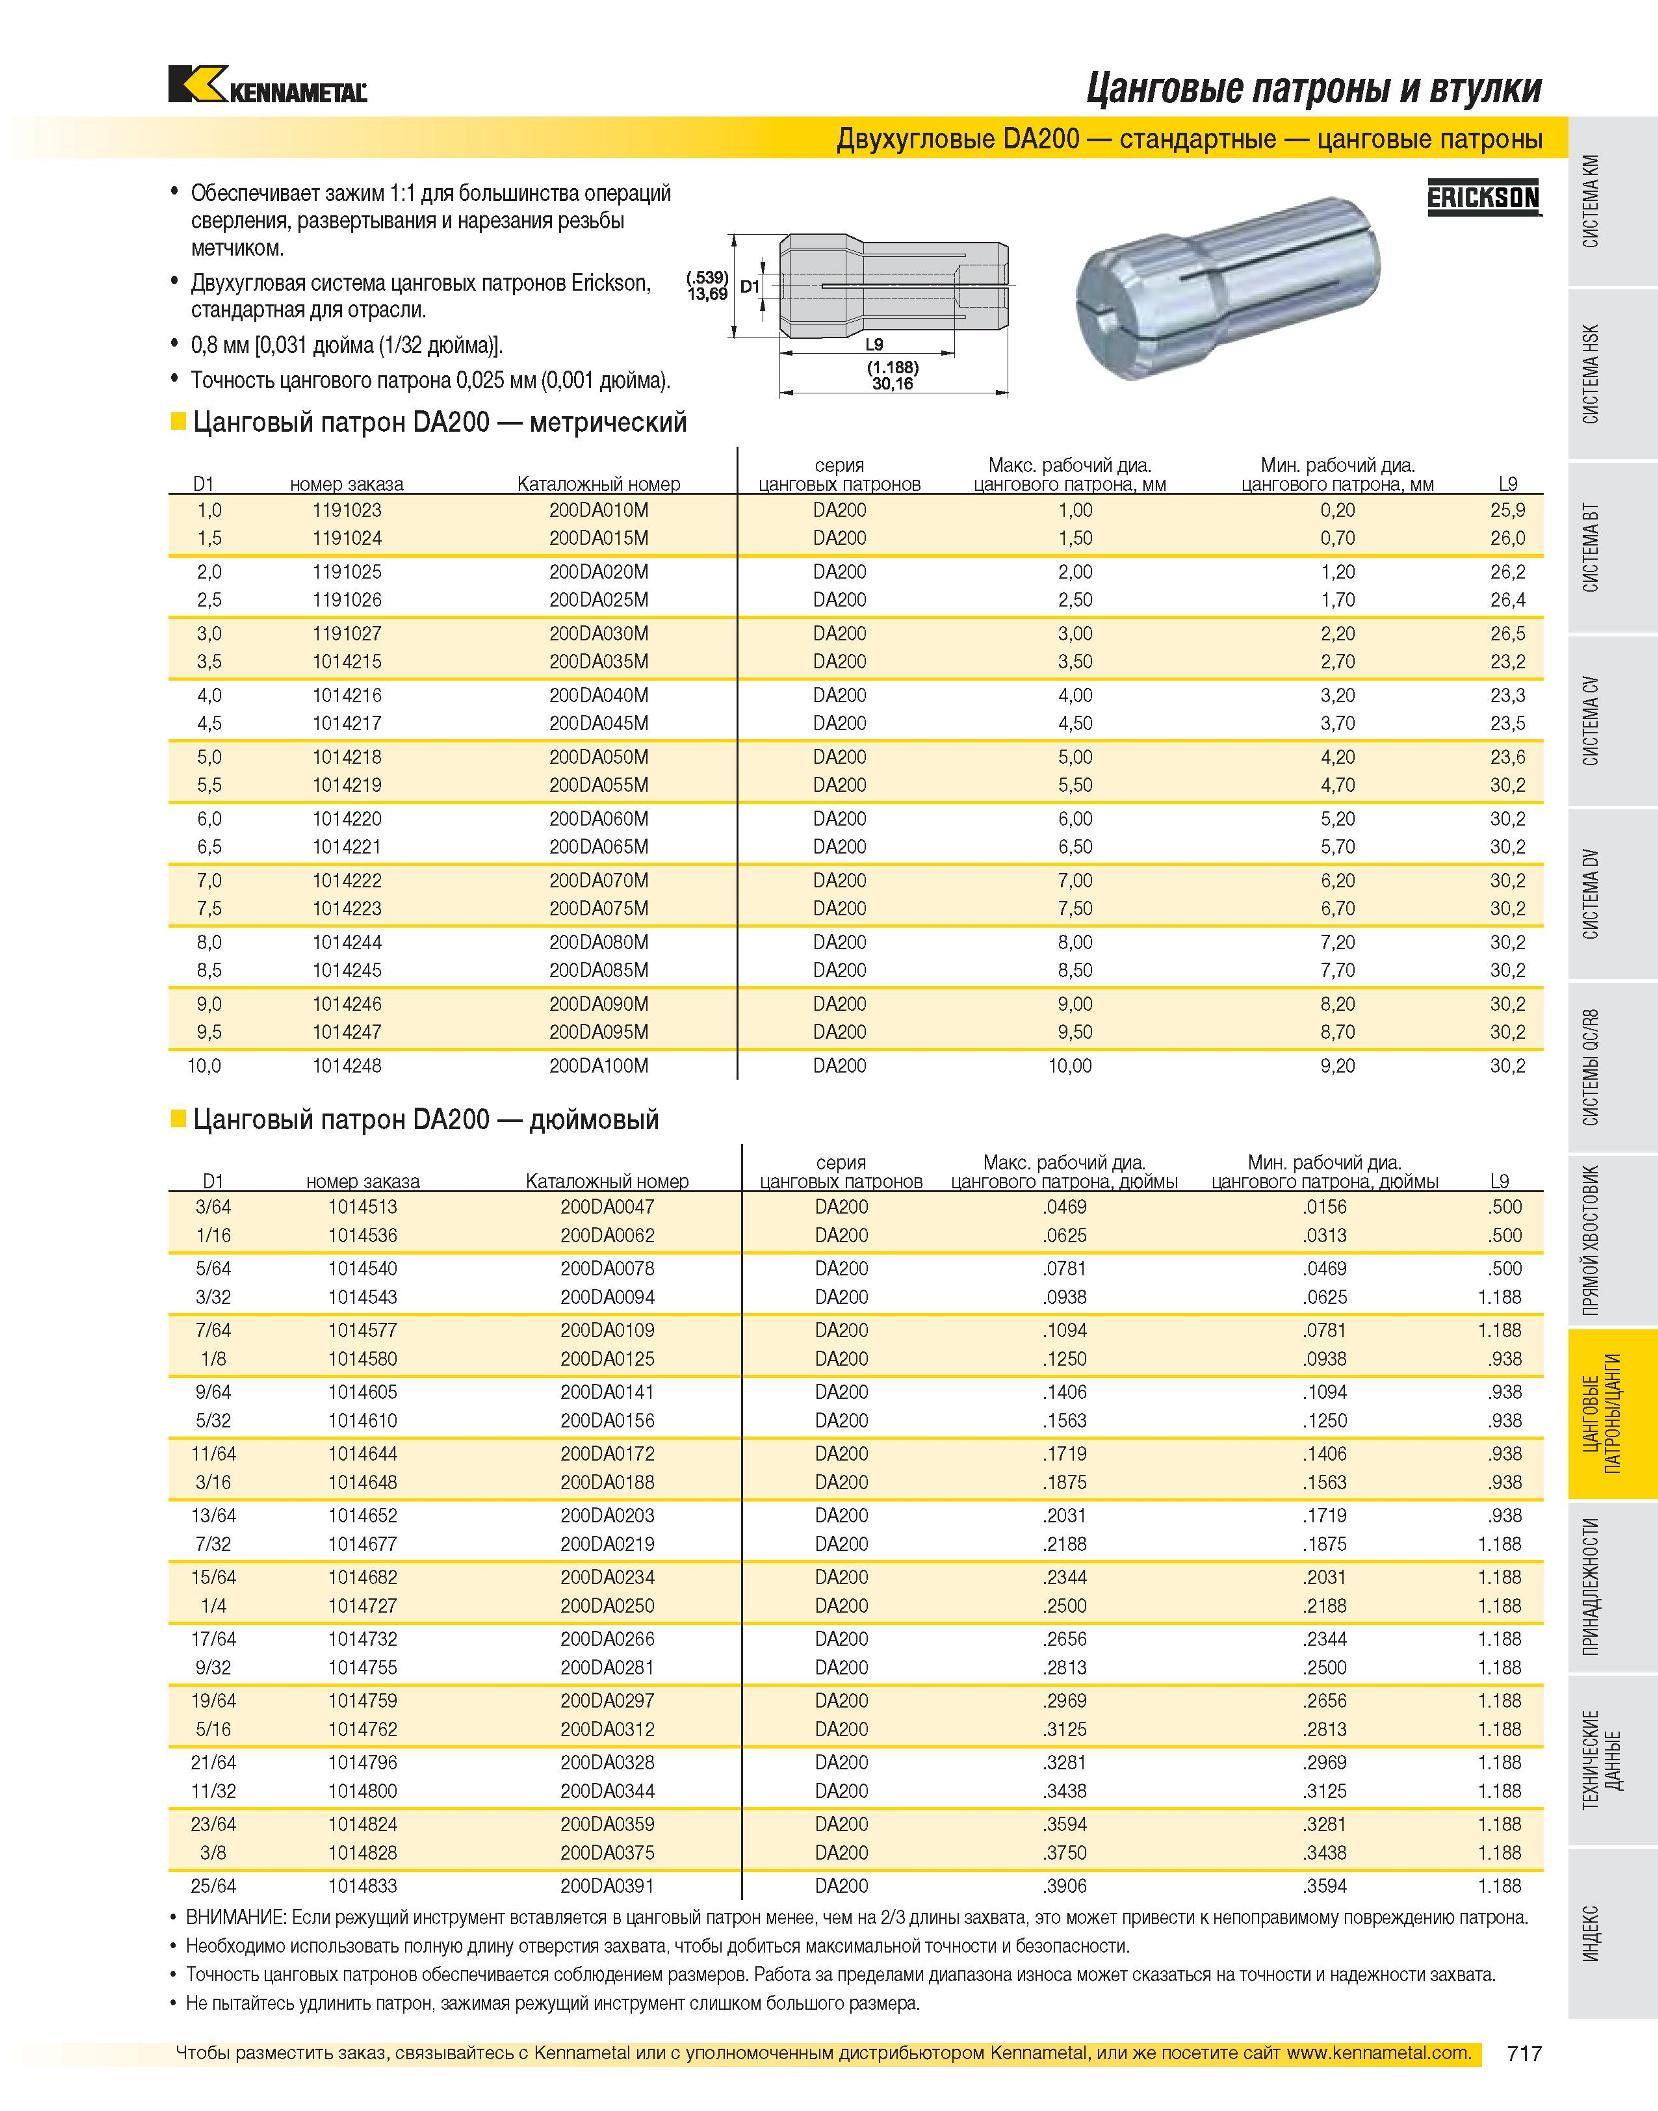This screenshot has width=1658, height=2111.
Task: Select catalog number 200DA0125
Action: click(x=607, y=1359)
